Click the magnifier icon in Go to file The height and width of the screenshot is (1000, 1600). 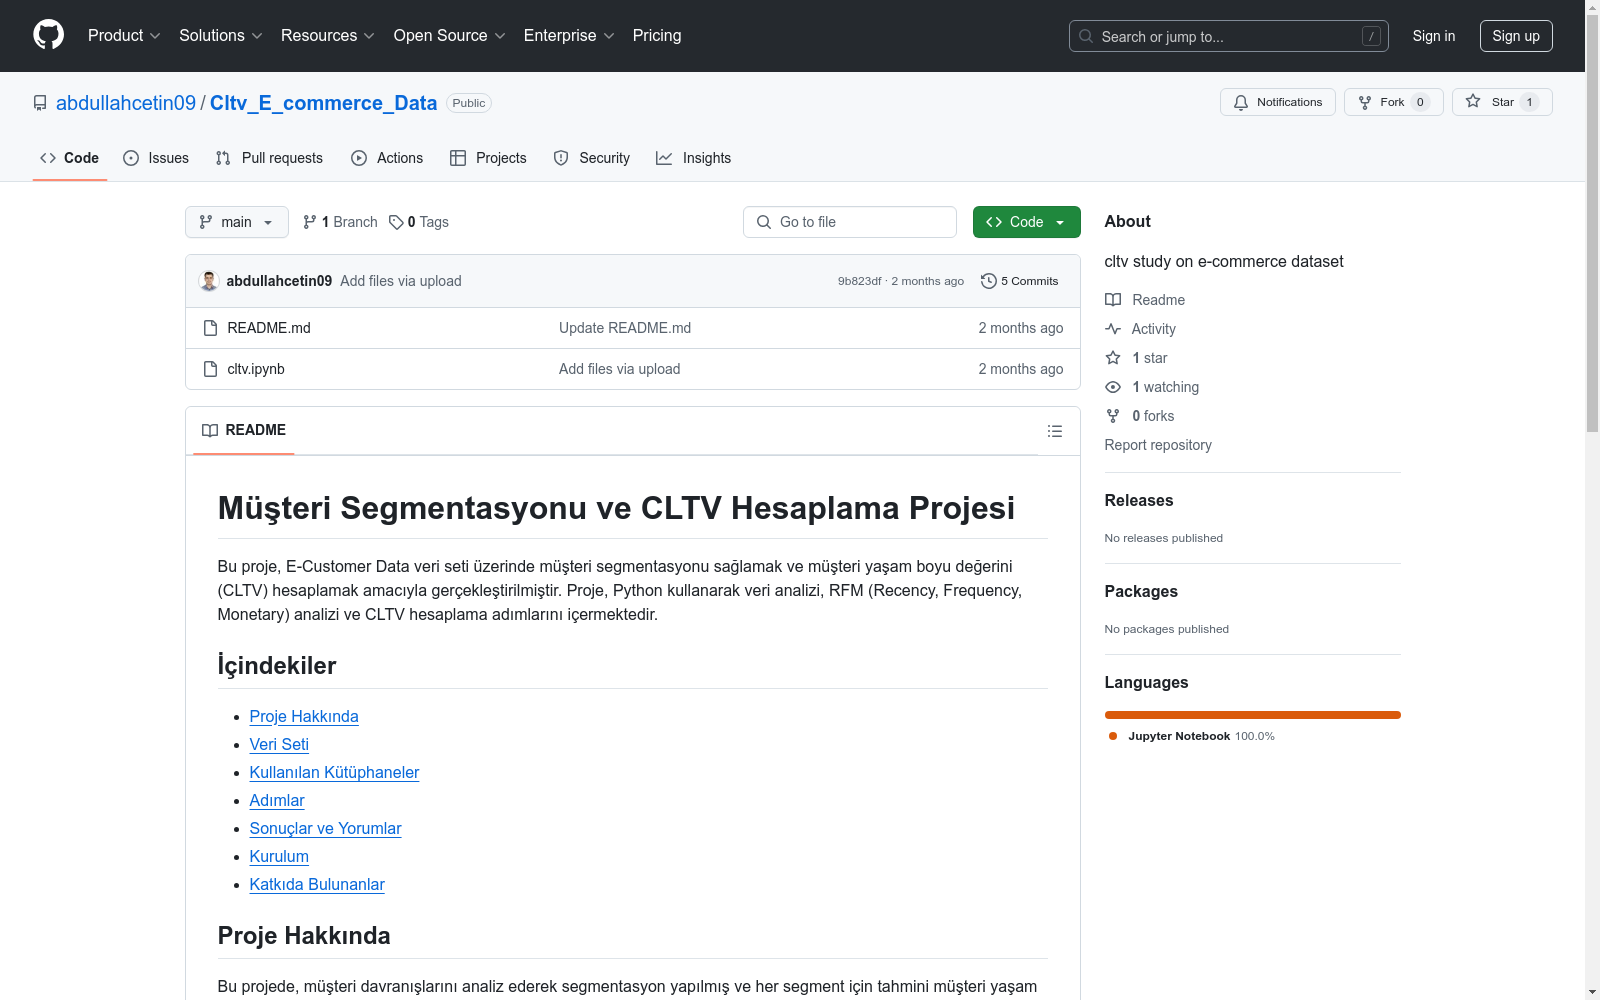point(764,222)
